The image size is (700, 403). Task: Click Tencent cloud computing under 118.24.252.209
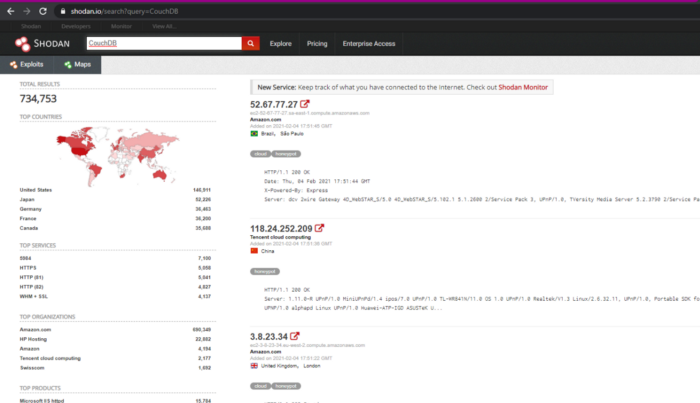(280, 237)
